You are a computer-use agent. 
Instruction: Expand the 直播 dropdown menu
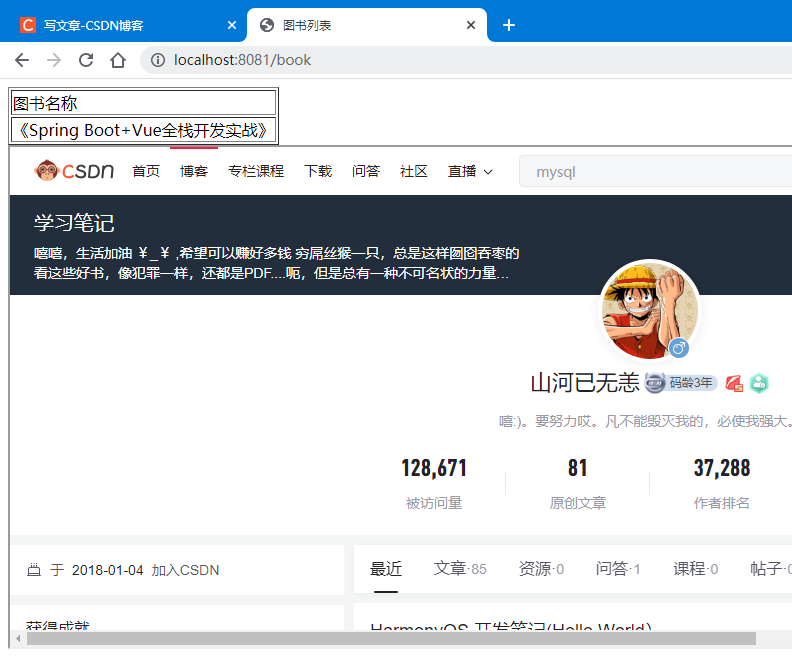pyautogui.click(x=470, y=171)
